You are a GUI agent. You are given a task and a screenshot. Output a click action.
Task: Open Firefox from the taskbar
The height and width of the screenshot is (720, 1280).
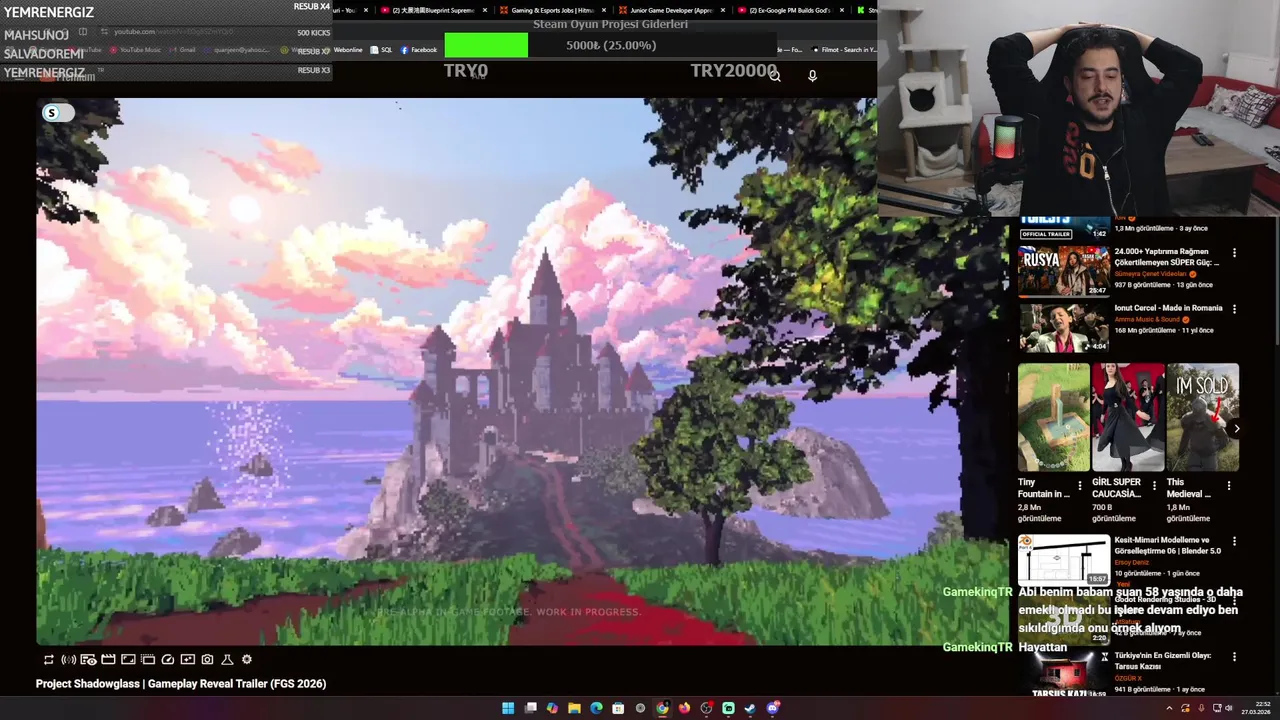click(x=684, y=708)
